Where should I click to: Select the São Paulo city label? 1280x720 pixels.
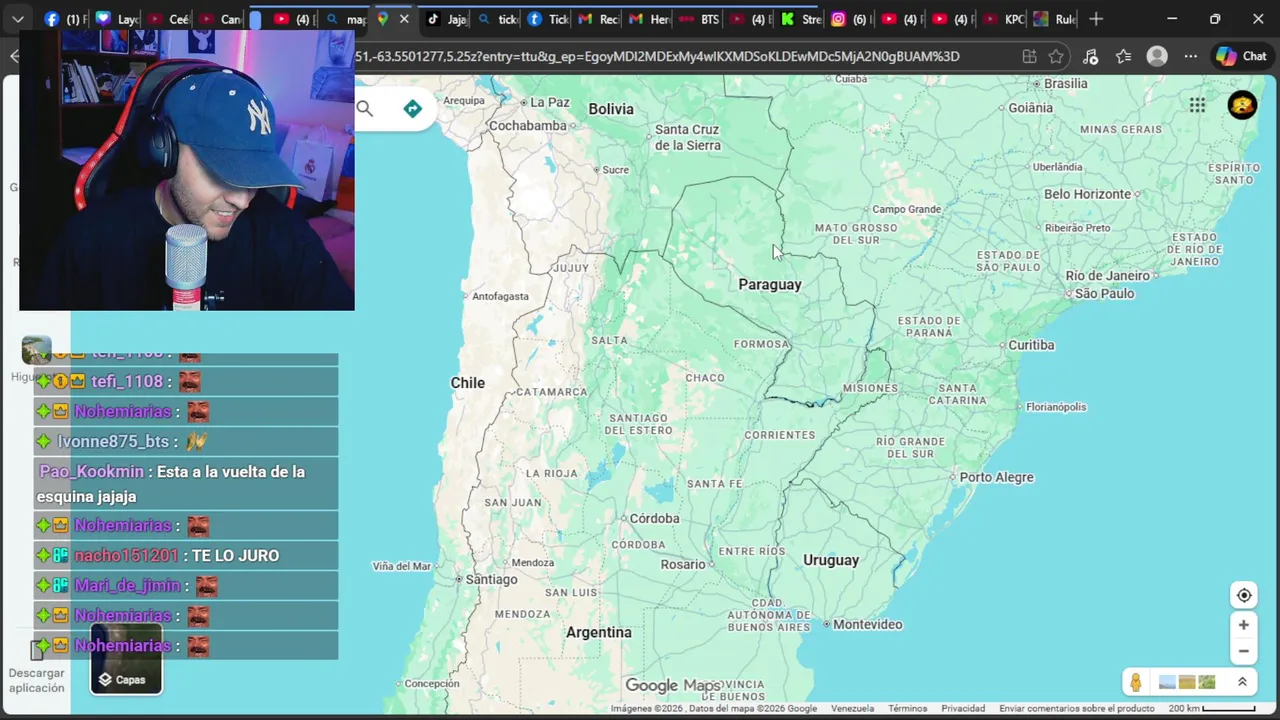pos(1105,293)
